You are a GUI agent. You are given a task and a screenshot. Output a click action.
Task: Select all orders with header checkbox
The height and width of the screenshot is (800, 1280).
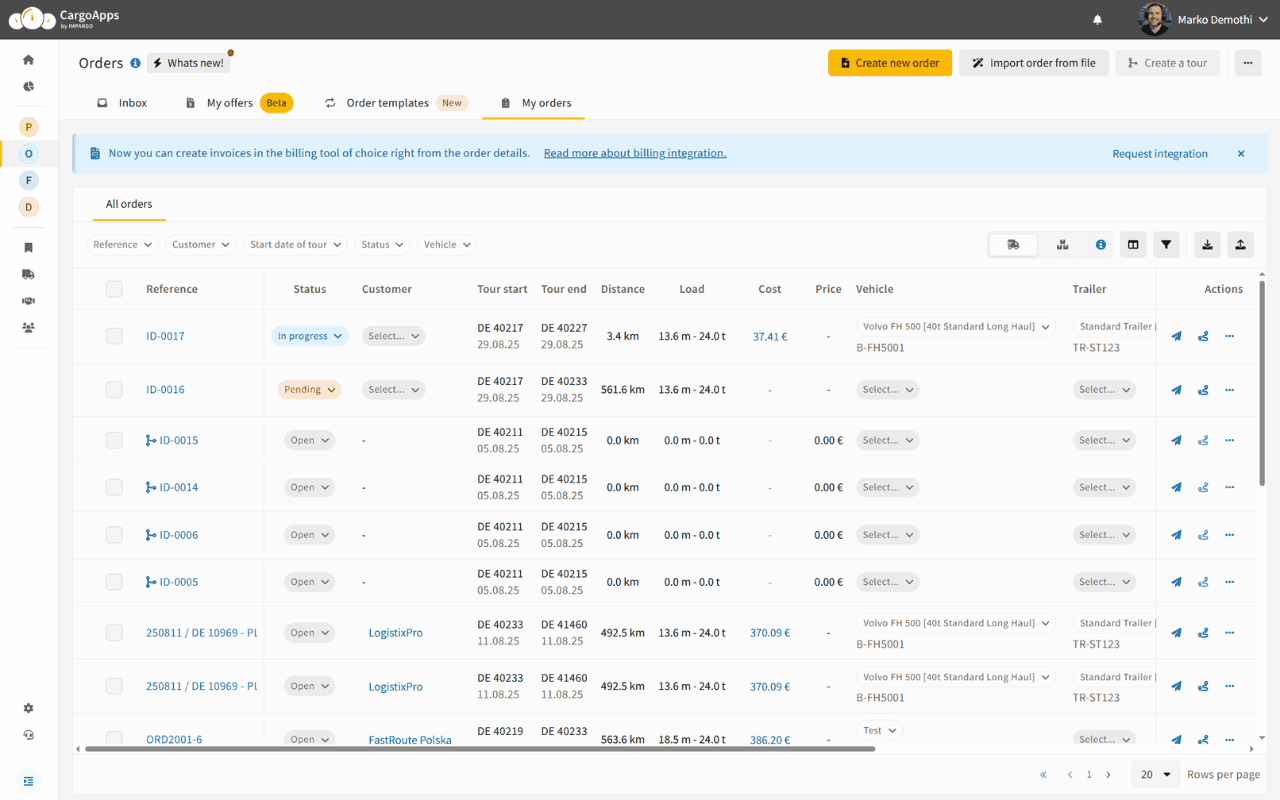click(x=114, y=289)
